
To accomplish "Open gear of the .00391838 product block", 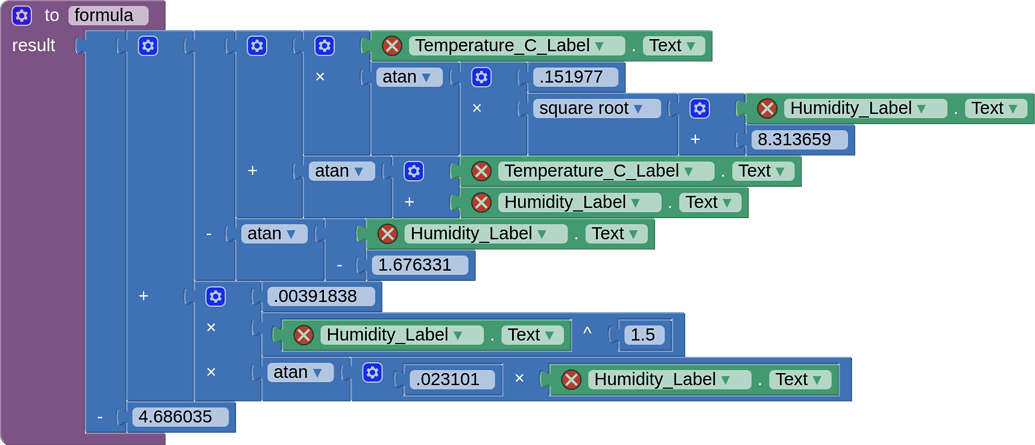I will (x=215, y=296).
